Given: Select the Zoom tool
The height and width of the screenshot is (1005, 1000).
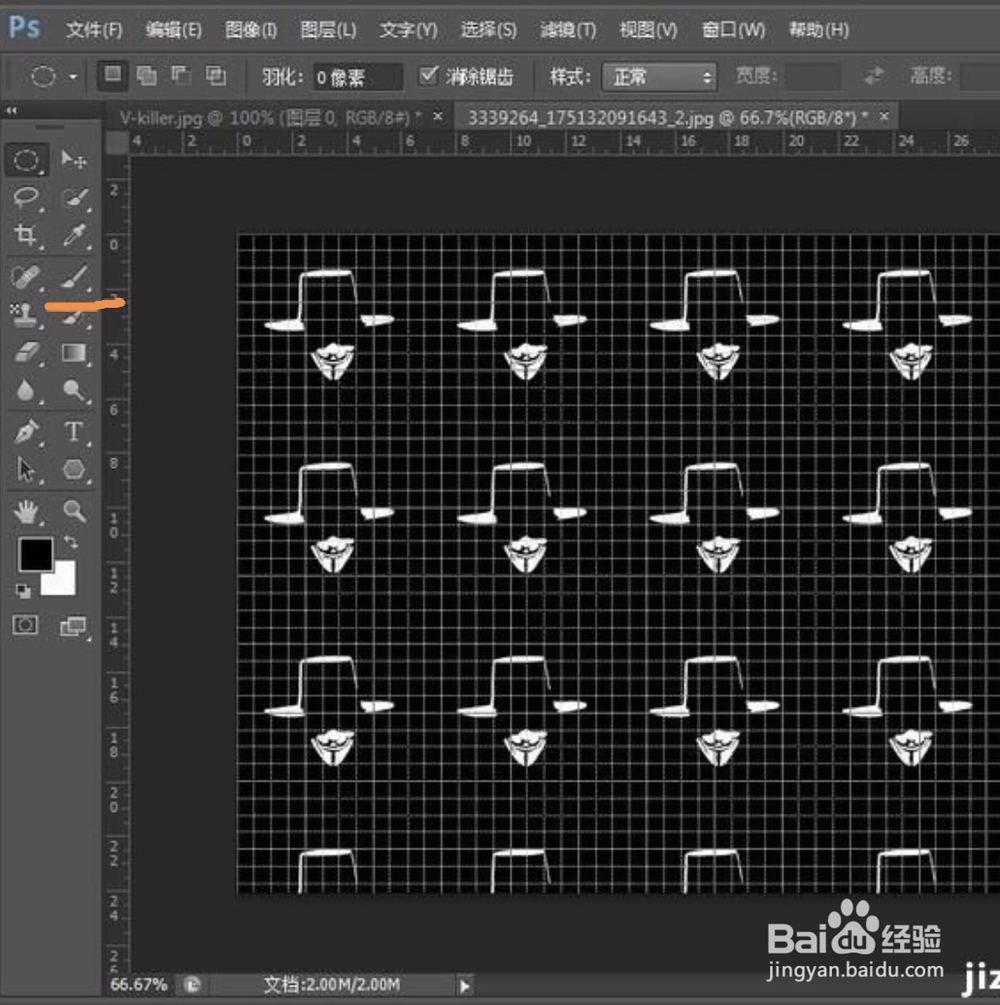Looking at the screenshot, I should 74,511.
